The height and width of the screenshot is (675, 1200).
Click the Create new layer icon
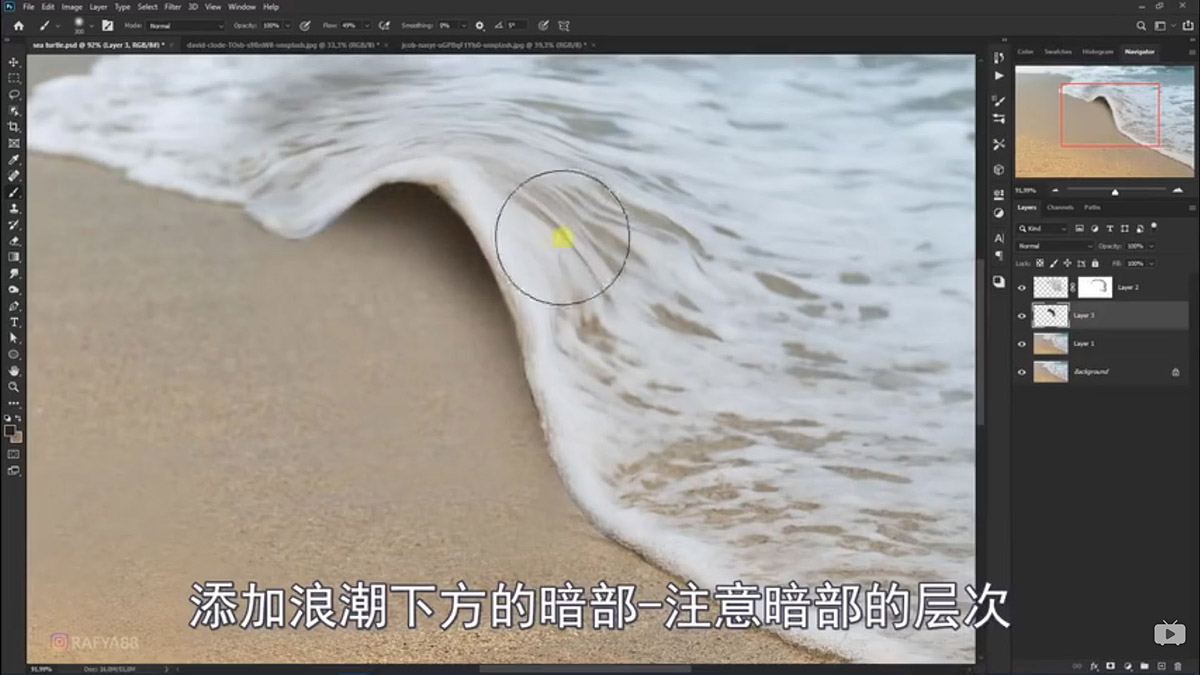1161,665
